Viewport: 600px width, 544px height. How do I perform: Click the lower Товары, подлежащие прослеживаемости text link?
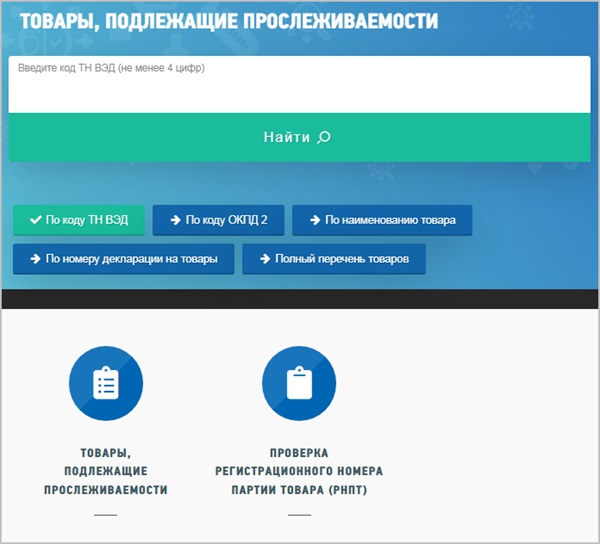click(x=106, y=471)
